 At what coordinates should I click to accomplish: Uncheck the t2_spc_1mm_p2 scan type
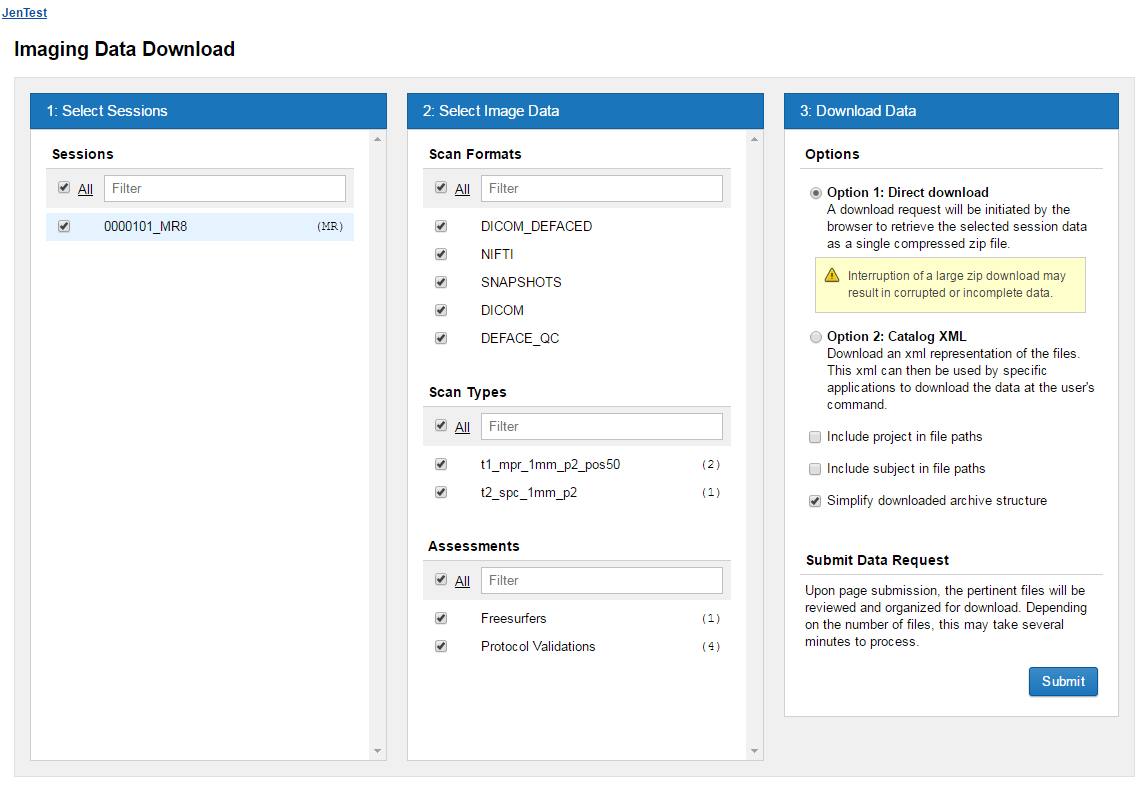click(441, 493)
